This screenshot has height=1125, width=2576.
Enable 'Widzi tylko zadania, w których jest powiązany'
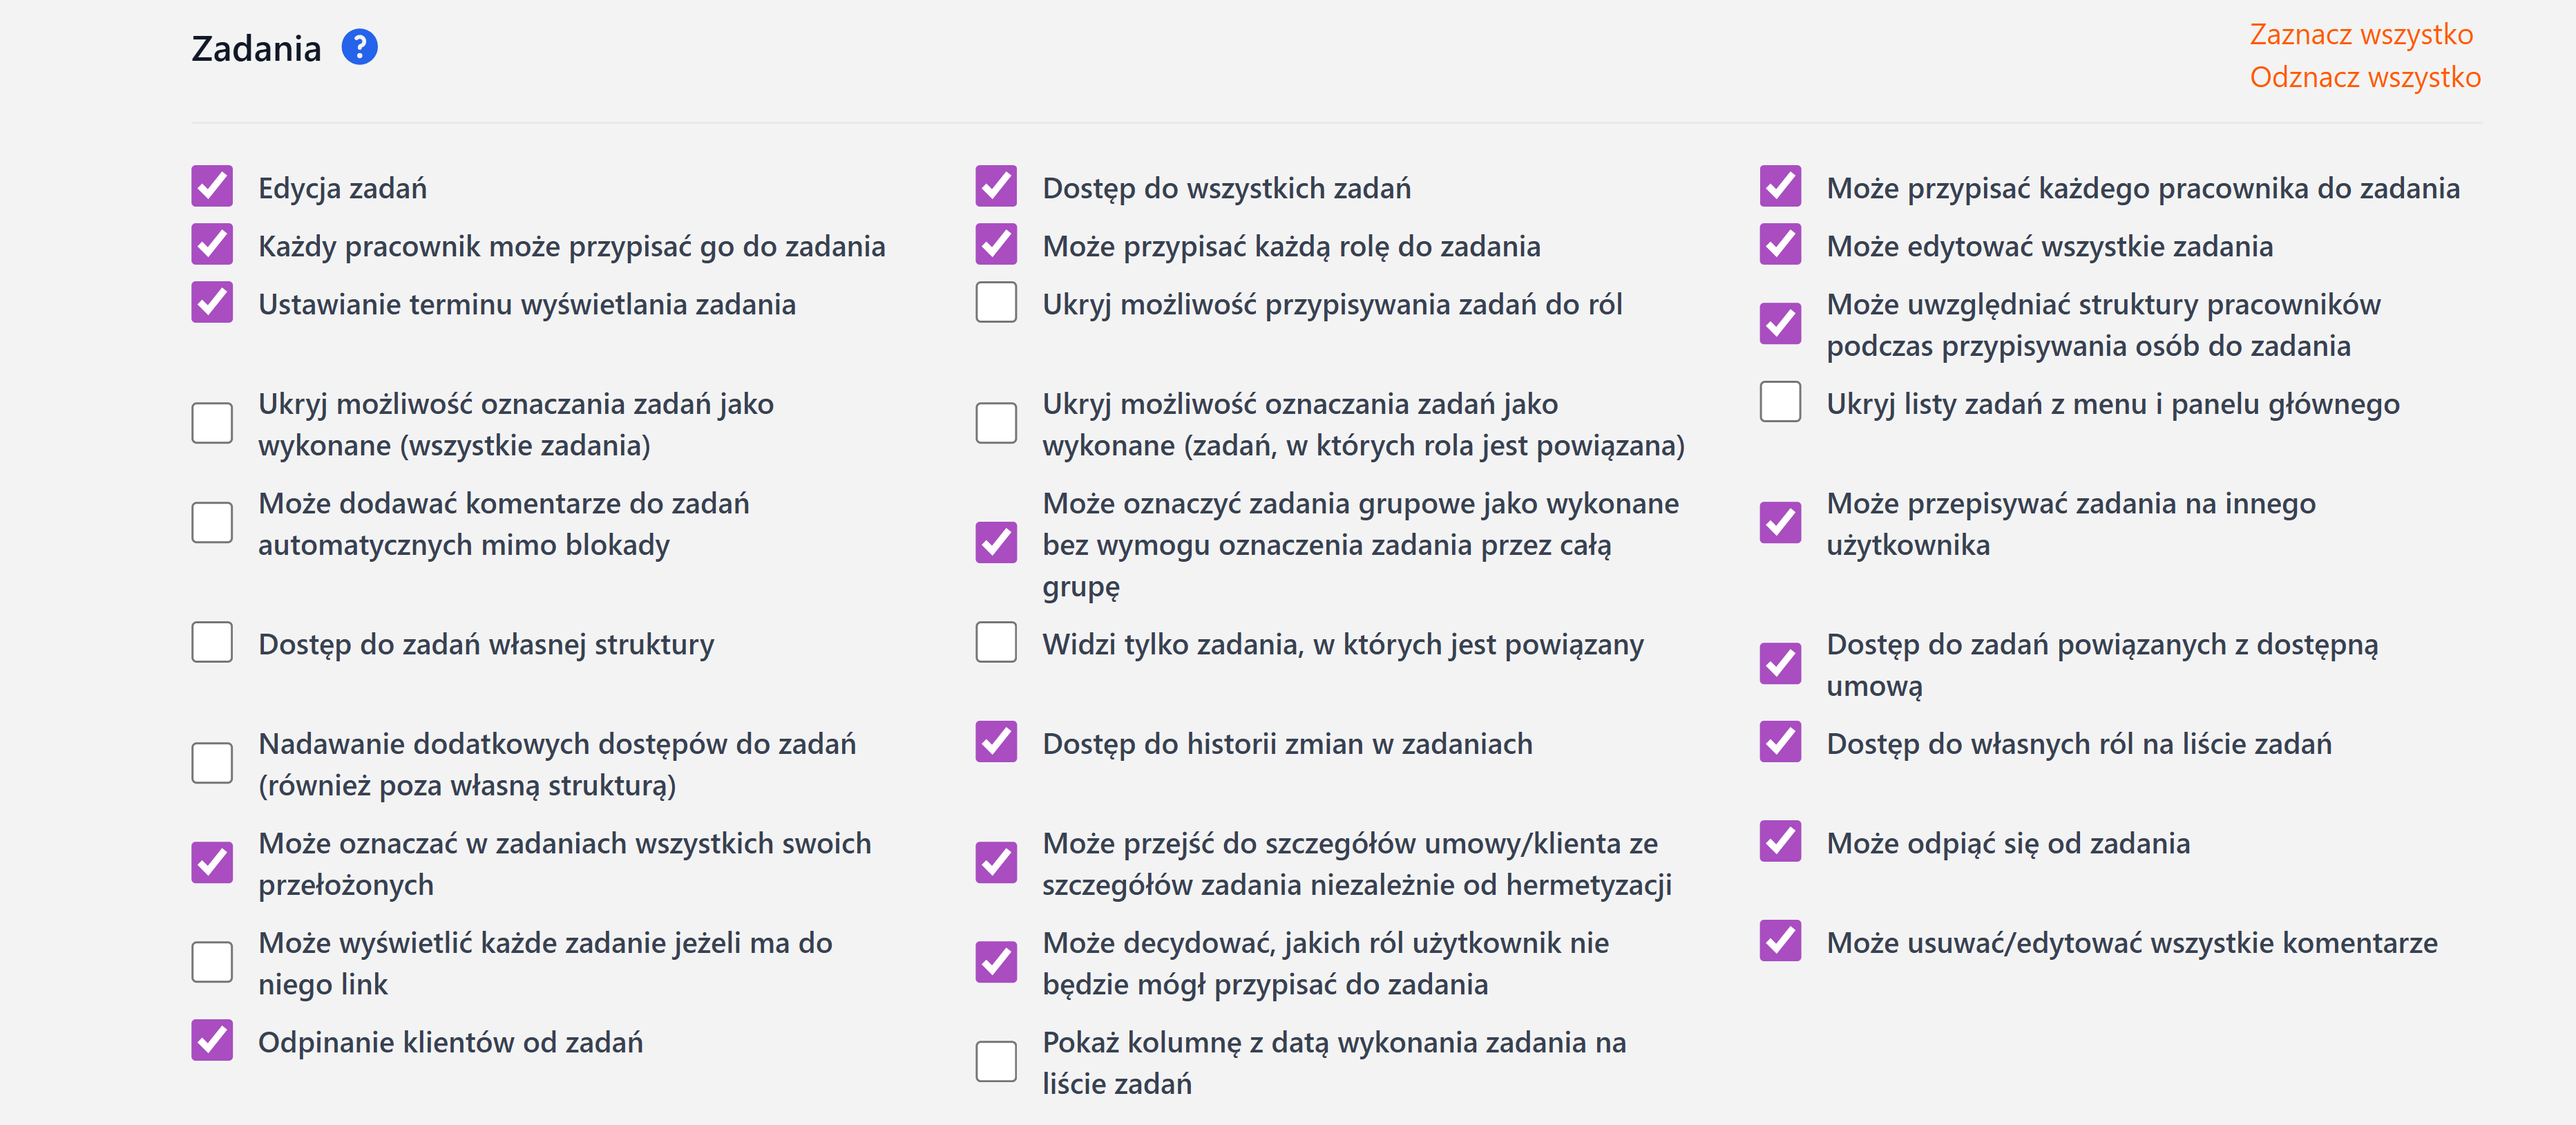click(996, 643)
